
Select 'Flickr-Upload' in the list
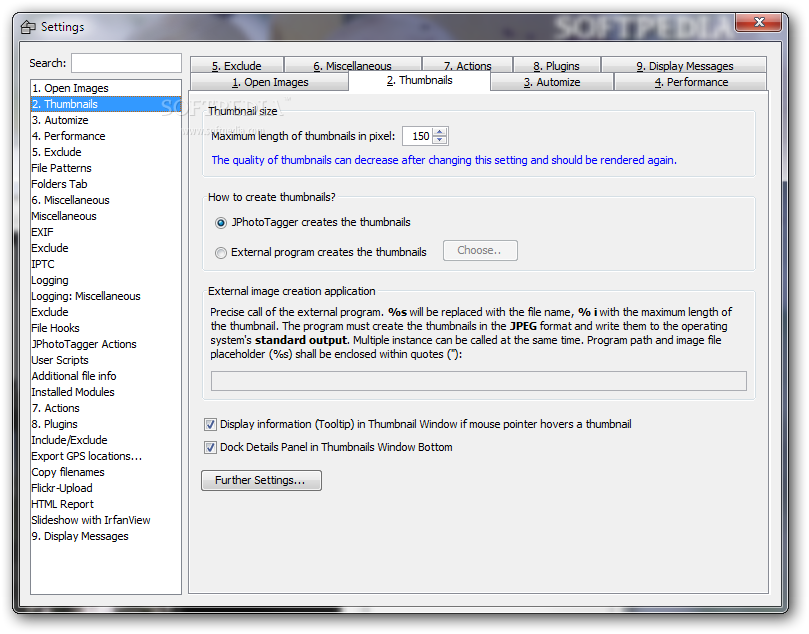click(x=106, y=488)
